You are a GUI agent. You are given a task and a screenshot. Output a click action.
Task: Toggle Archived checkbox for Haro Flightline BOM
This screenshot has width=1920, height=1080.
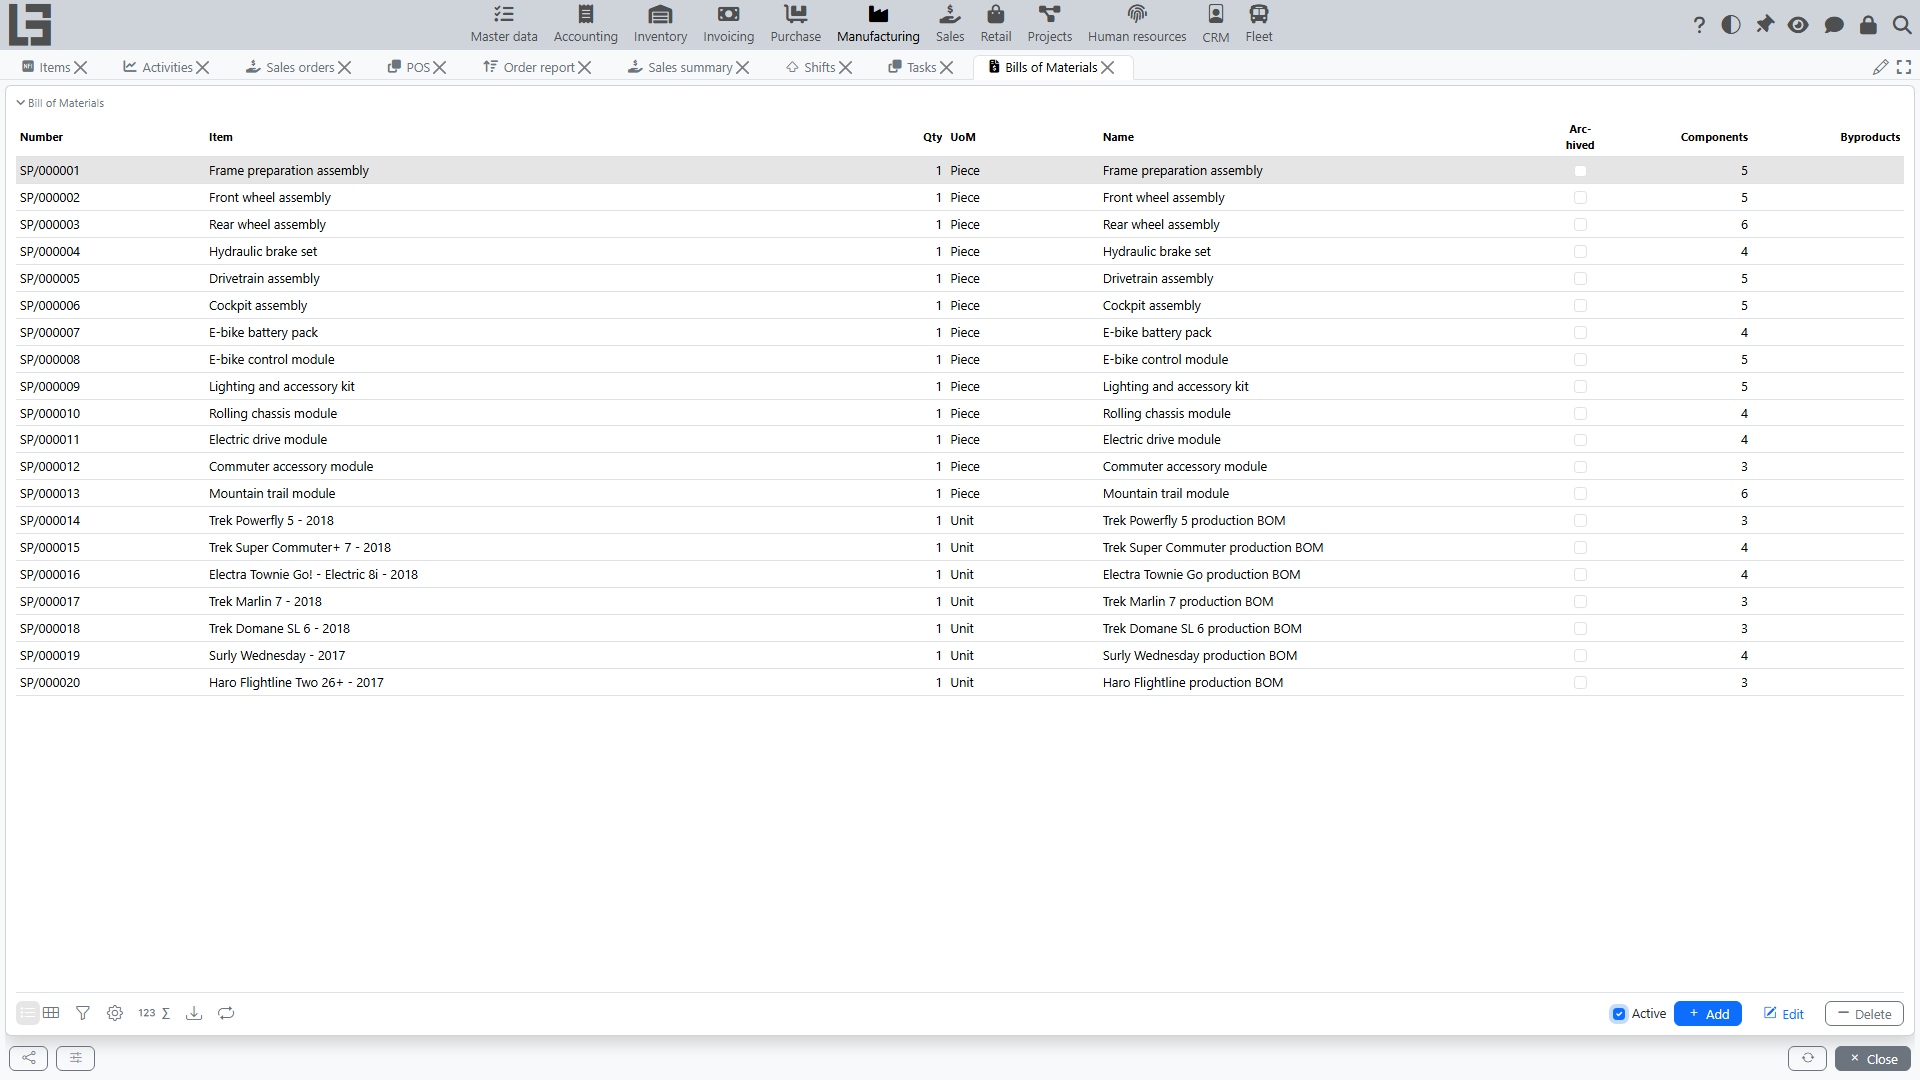(1580, 683)
